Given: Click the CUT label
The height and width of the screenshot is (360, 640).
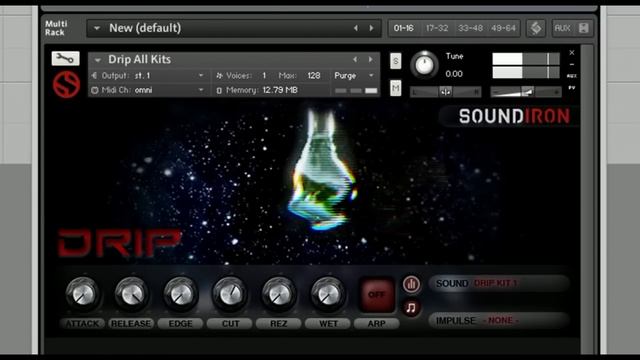Looking at the screenshot, I should pos(230,324).
